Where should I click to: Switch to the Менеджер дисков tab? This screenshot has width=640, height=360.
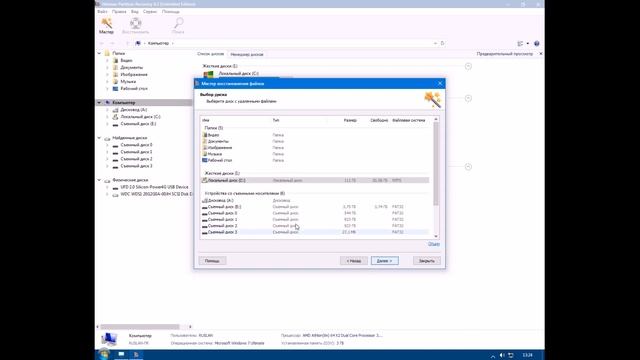coord(247,54)
